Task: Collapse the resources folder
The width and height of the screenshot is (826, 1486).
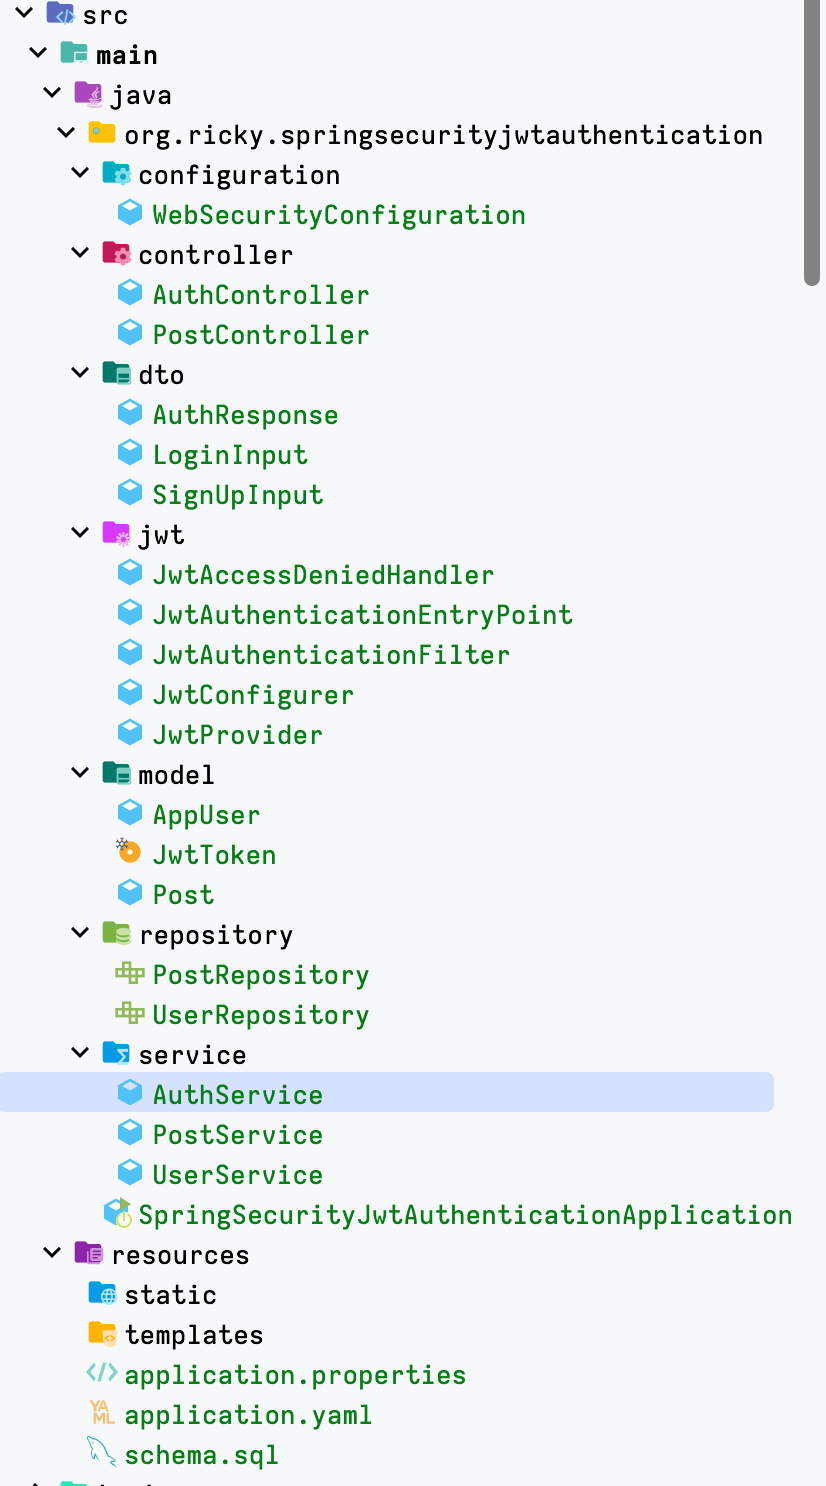Action: tap(53, 1253)
